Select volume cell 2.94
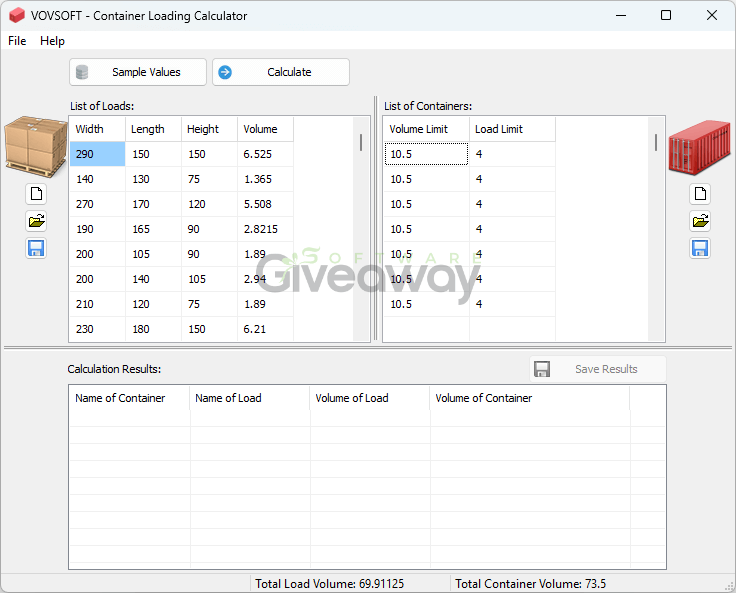Screen dimensions: 736x593 [265, 279]
